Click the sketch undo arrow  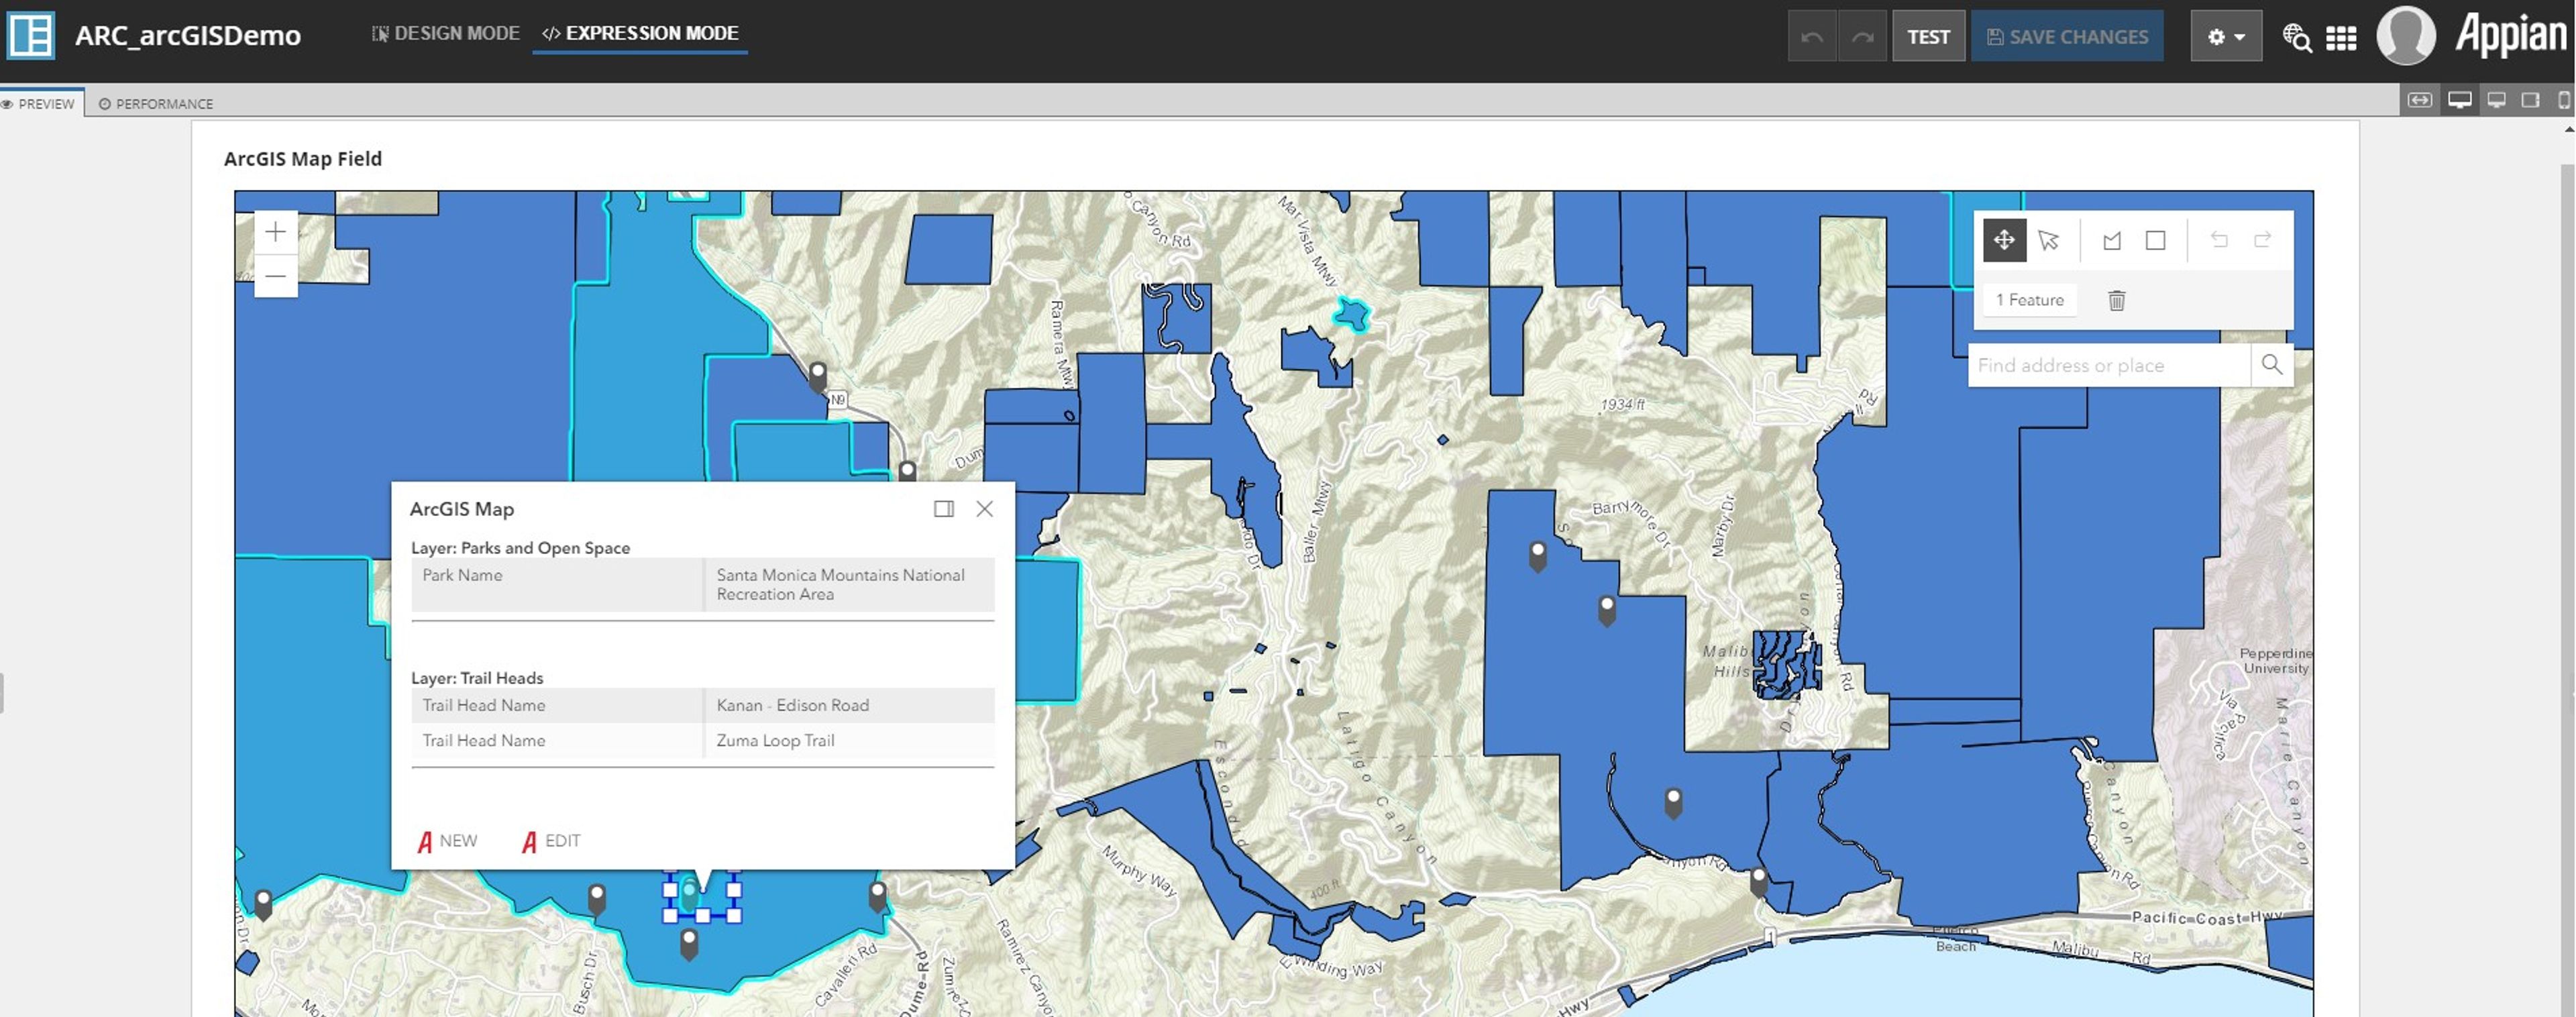tap(2219, 240)
